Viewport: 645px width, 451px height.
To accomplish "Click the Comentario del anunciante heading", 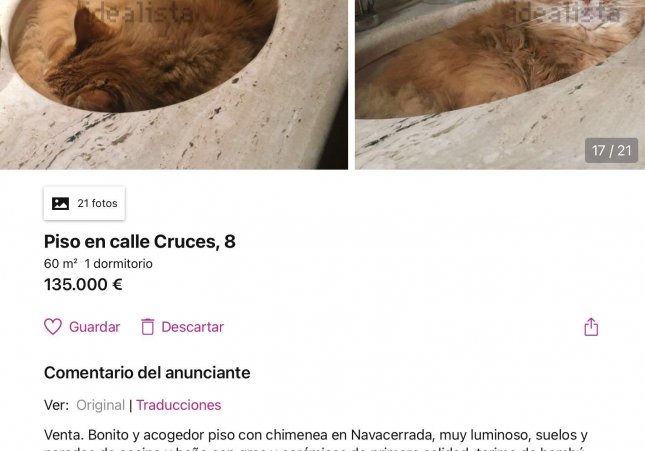I will (x=147, y=373).
